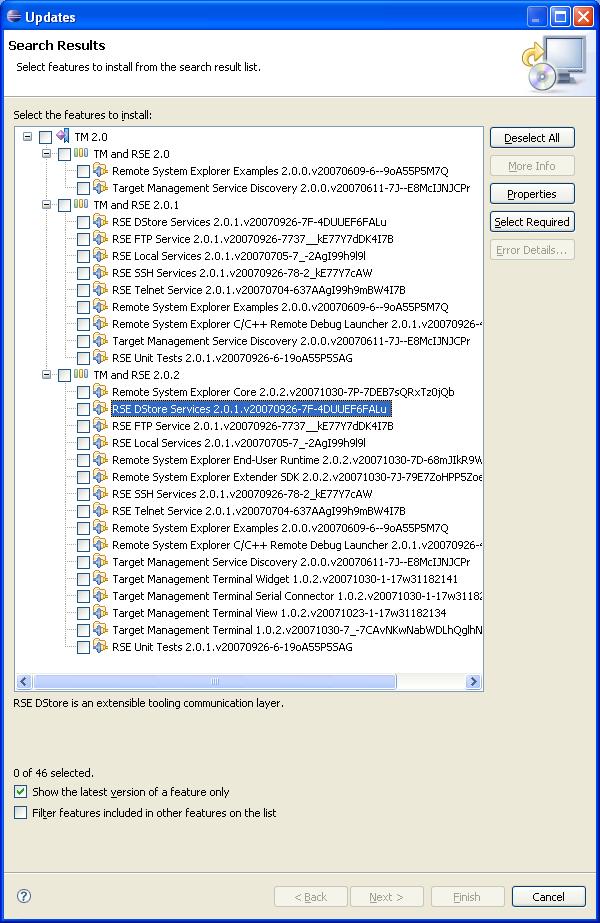
Task: Click the scroll left arrow
Action: [24, 681]
